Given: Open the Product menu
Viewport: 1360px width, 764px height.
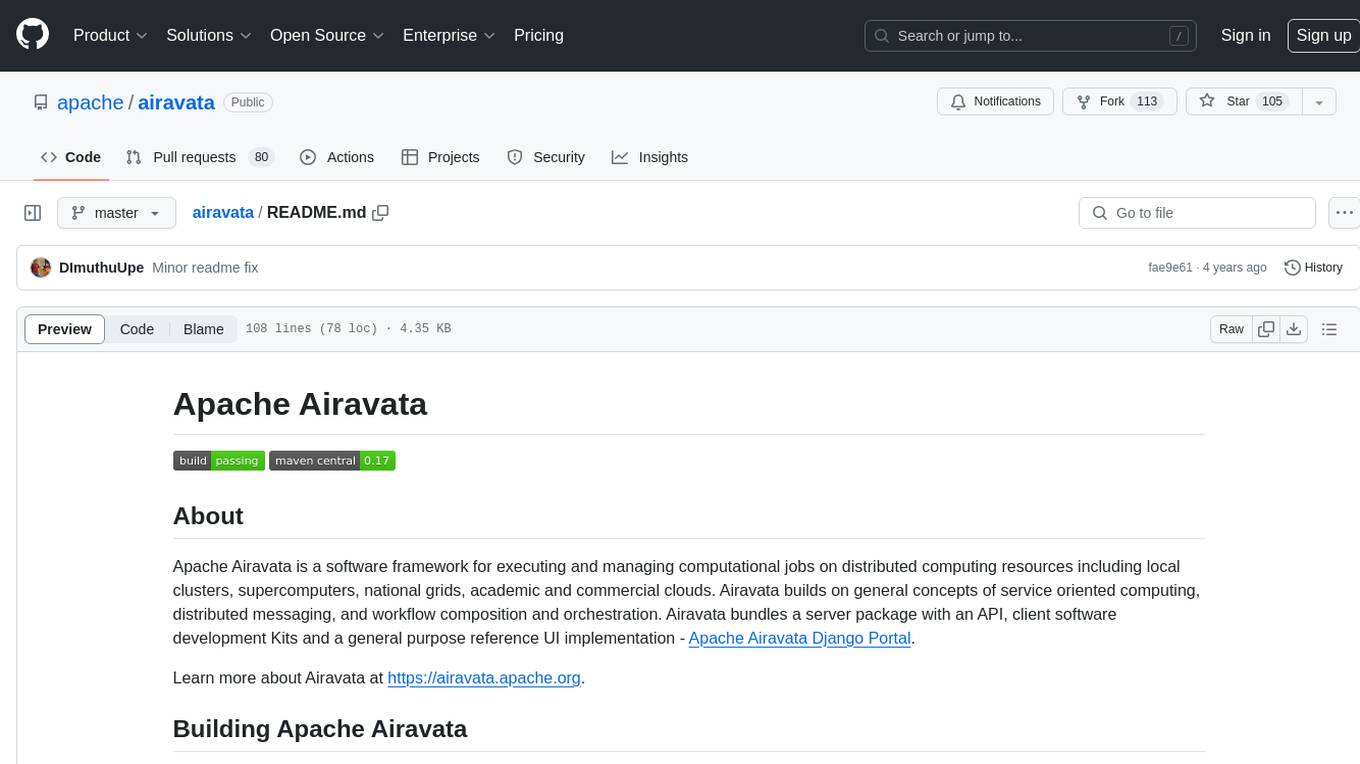Looking at the screenshot, I should [110, 35].
